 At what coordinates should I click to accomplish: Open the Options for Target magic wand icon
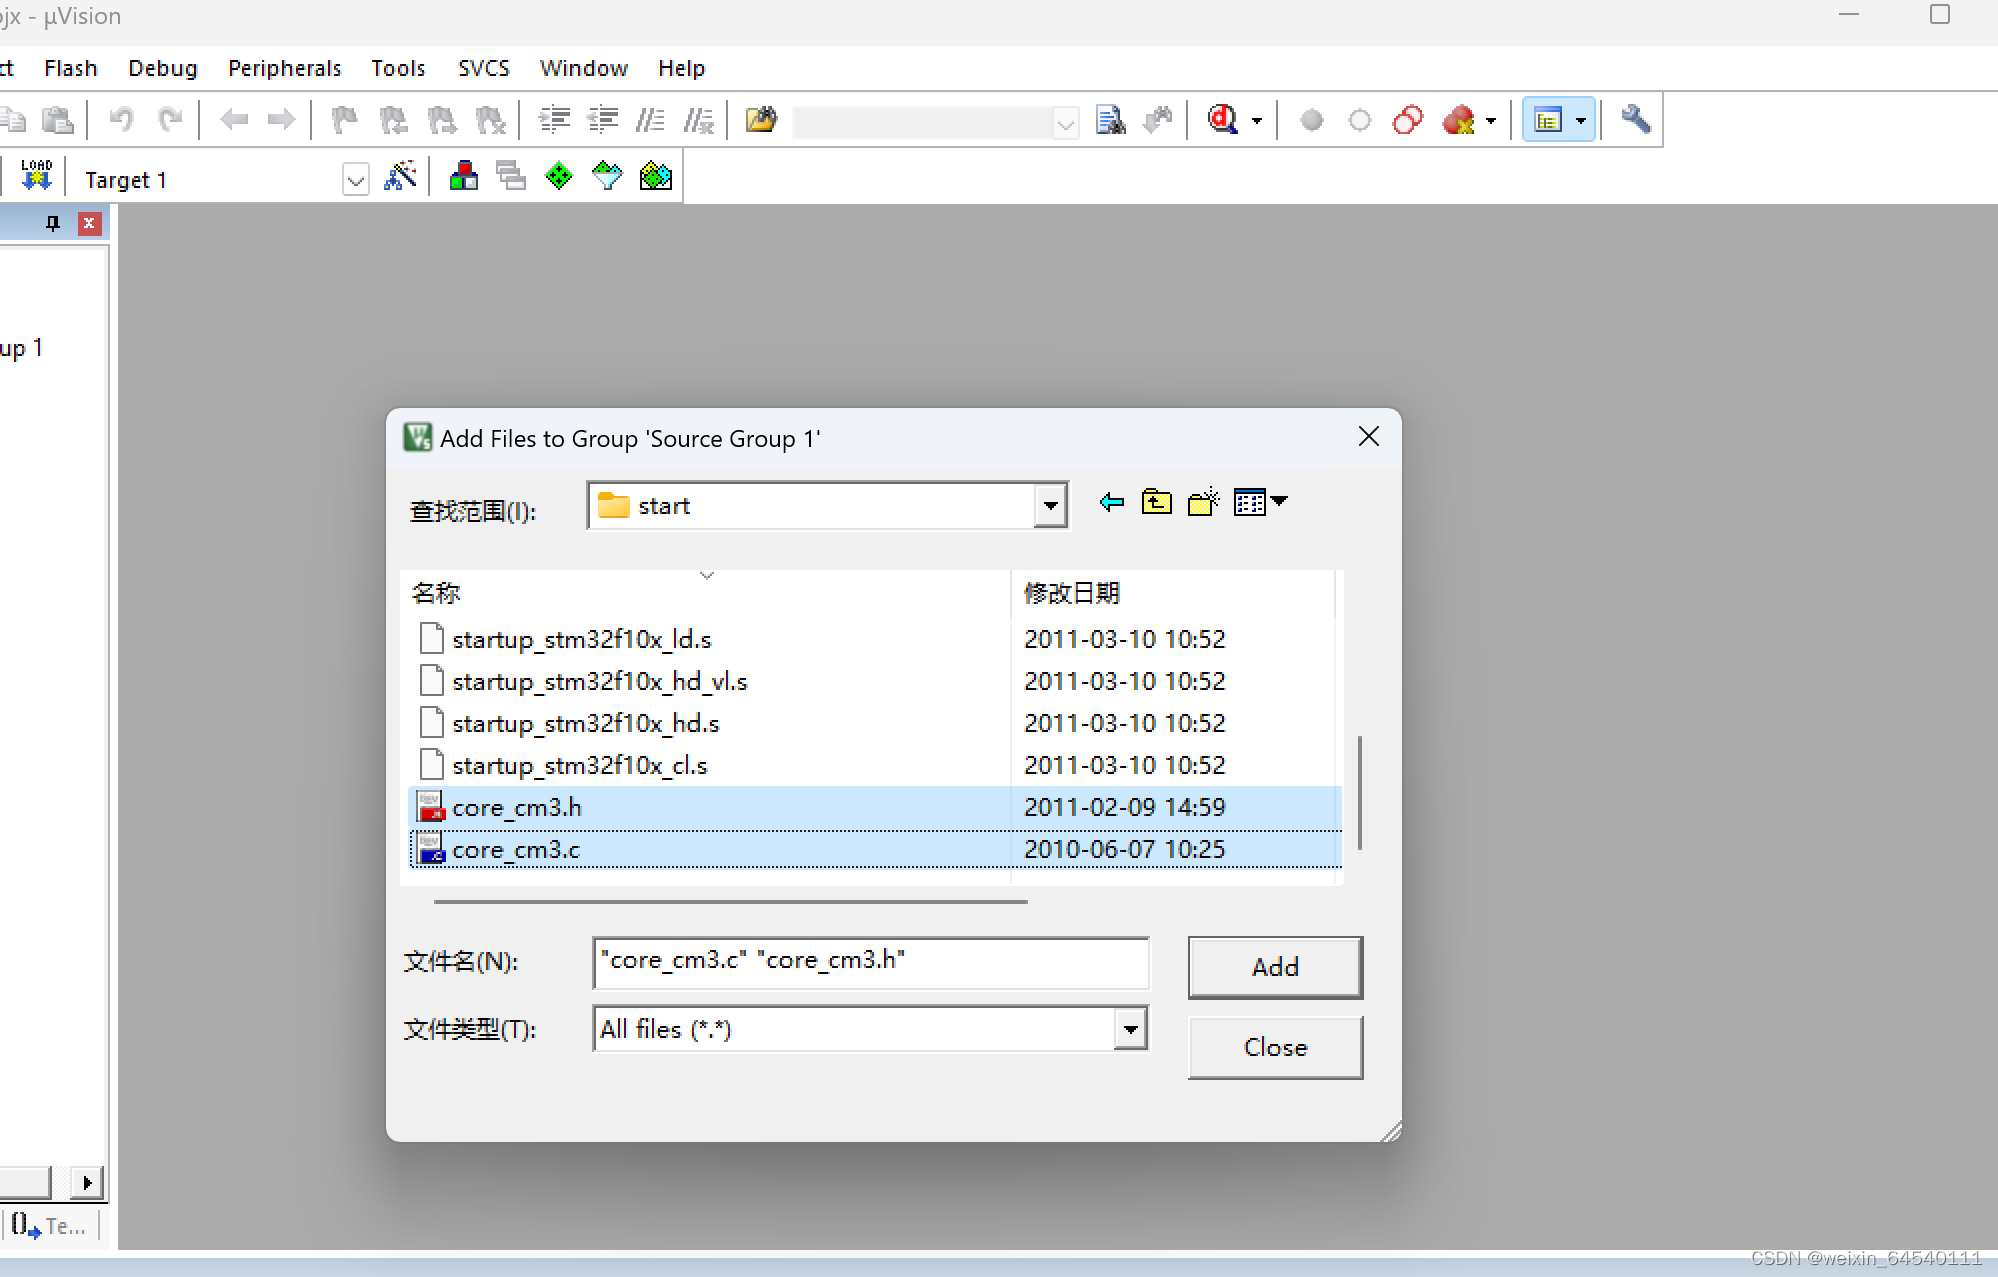pos(400,175)
